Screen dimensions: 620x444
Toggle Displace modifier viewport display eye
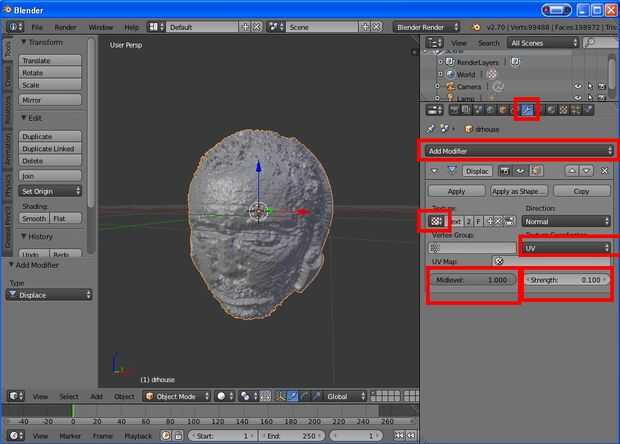521,171
